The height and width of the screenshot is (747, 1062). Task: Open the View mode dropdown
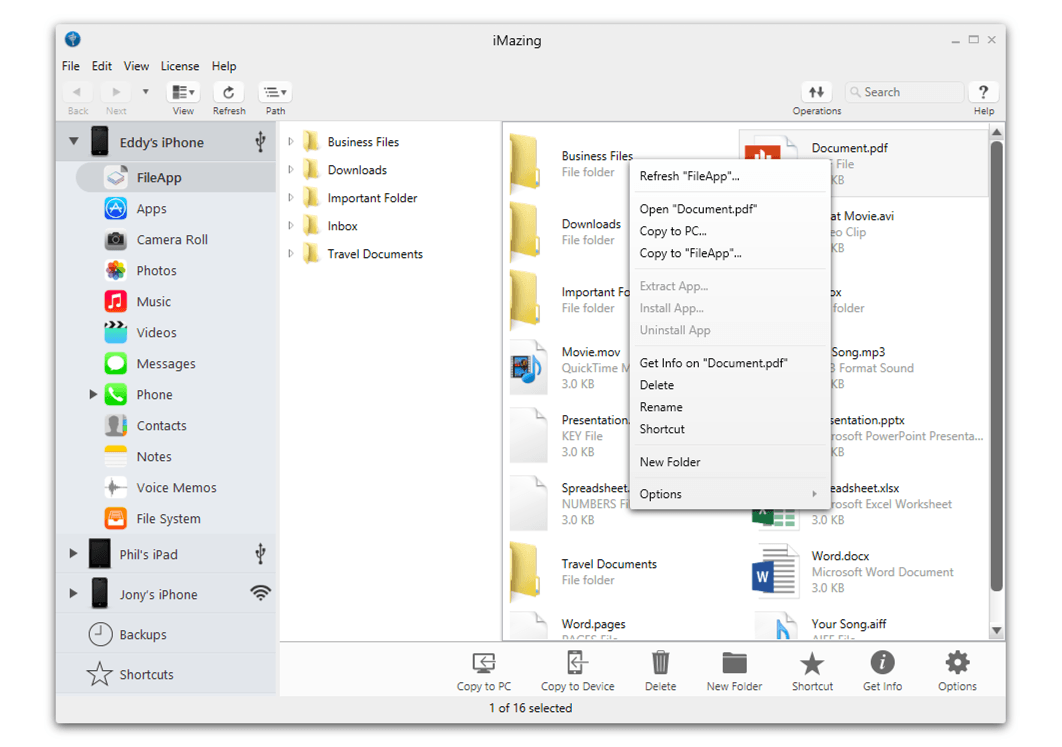coord(183,92)
